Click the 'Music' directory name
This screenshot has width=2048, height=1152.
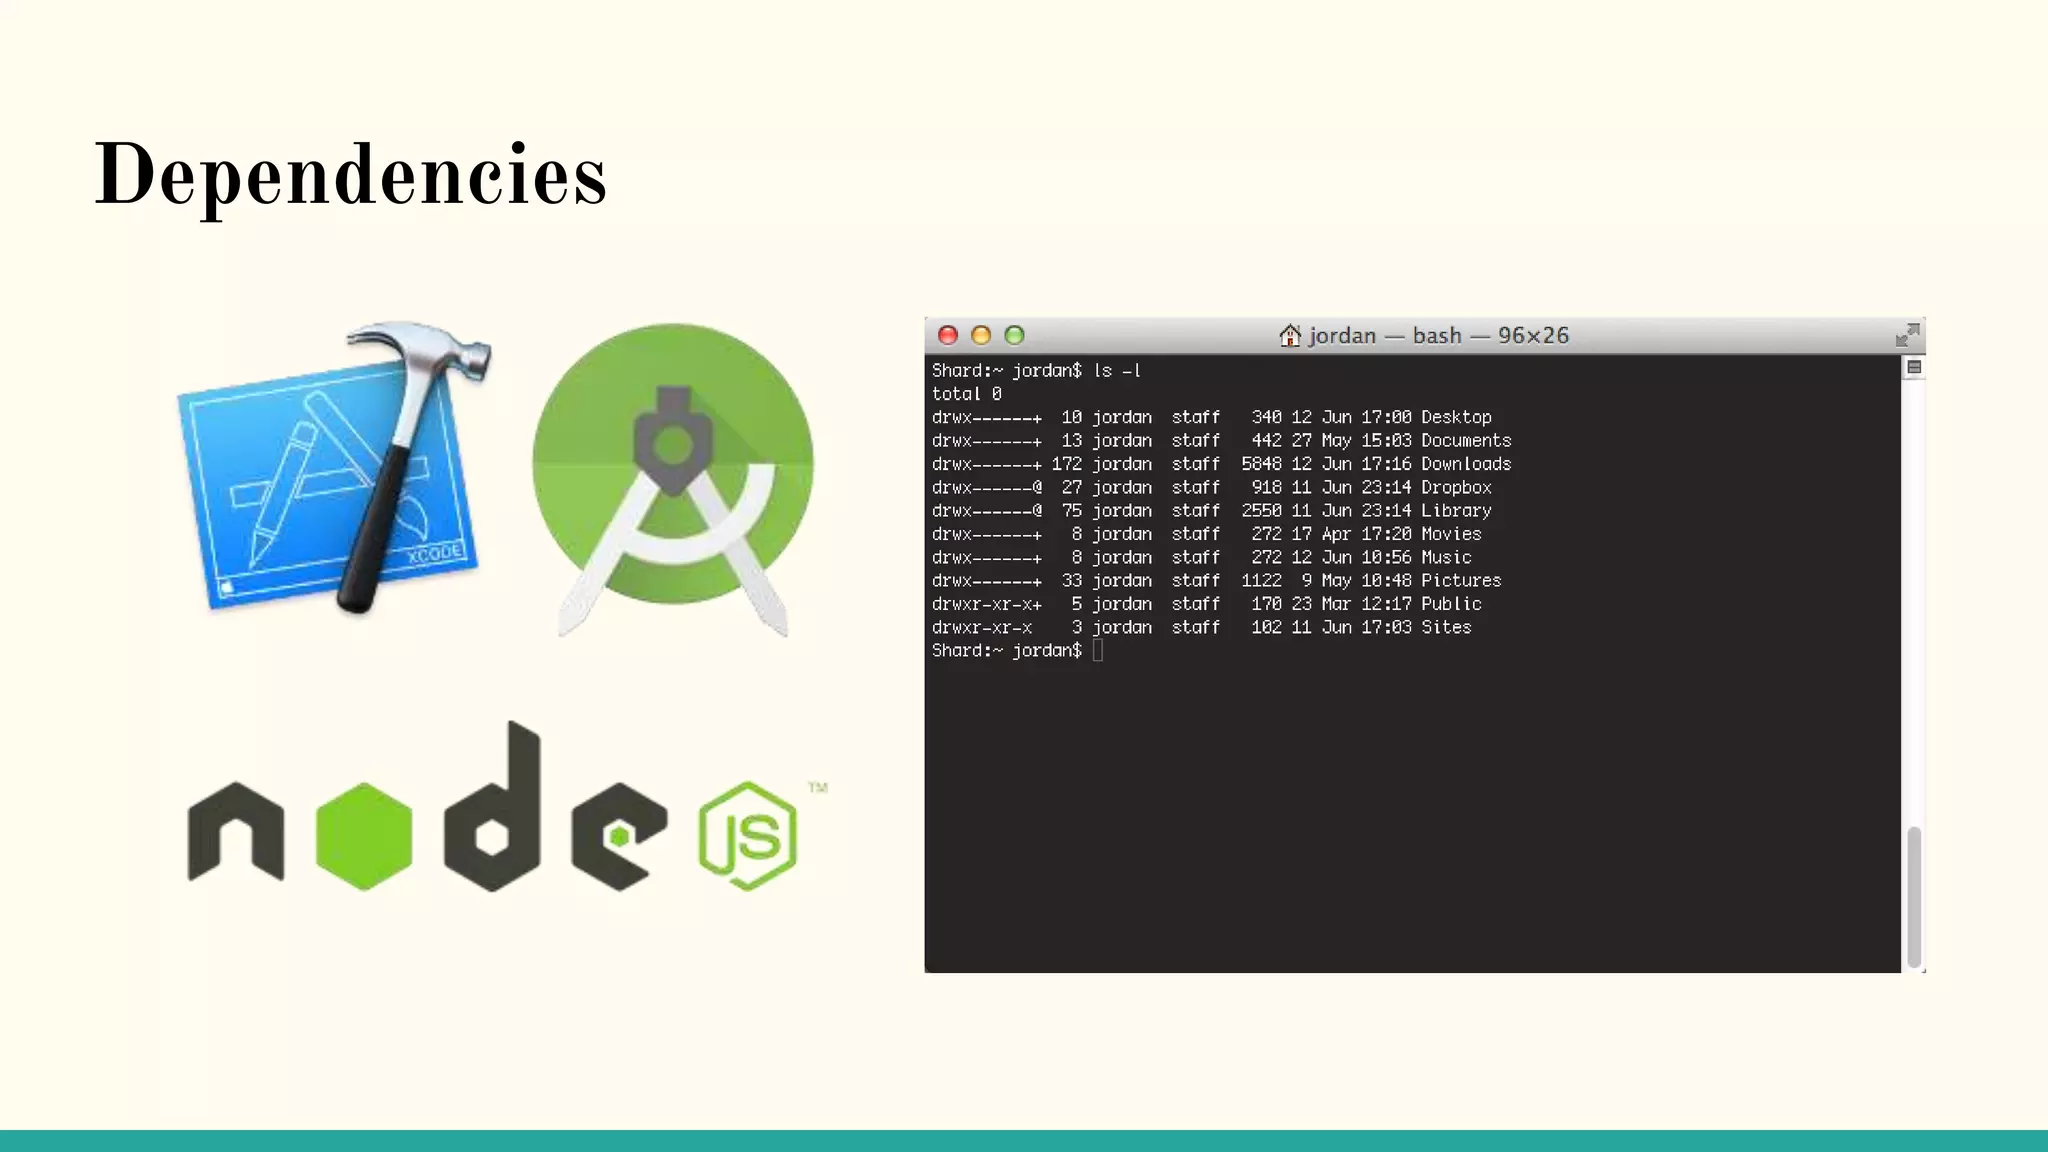1446,557
